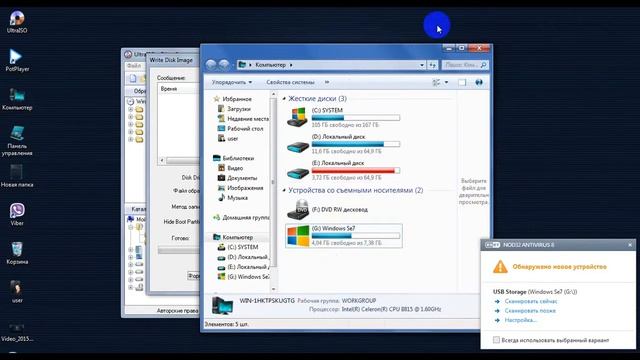Click Свойства системы in toolbar
The width and height of the screenshot is (640, 360).
click(290, 82)
